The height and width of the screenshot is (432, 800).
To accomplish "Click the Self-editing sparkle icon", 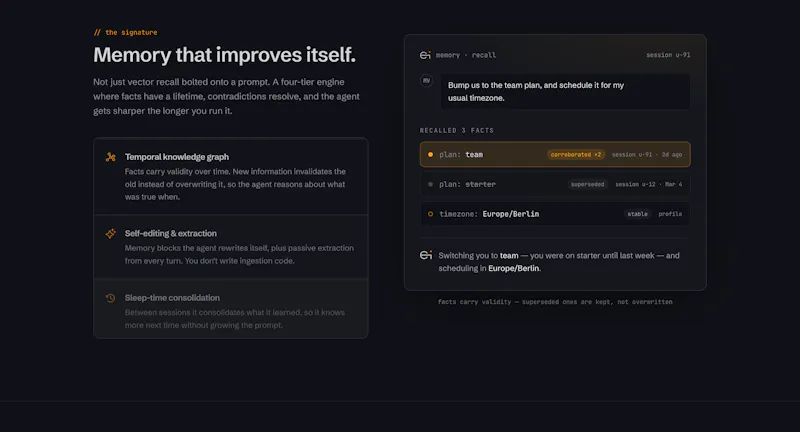I will tap(110, 234).
